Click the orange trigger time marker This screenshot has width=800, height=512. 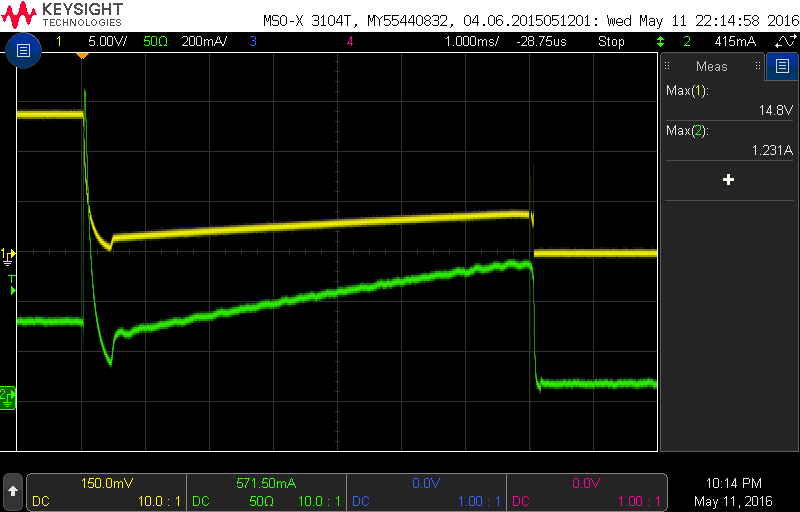82,55
